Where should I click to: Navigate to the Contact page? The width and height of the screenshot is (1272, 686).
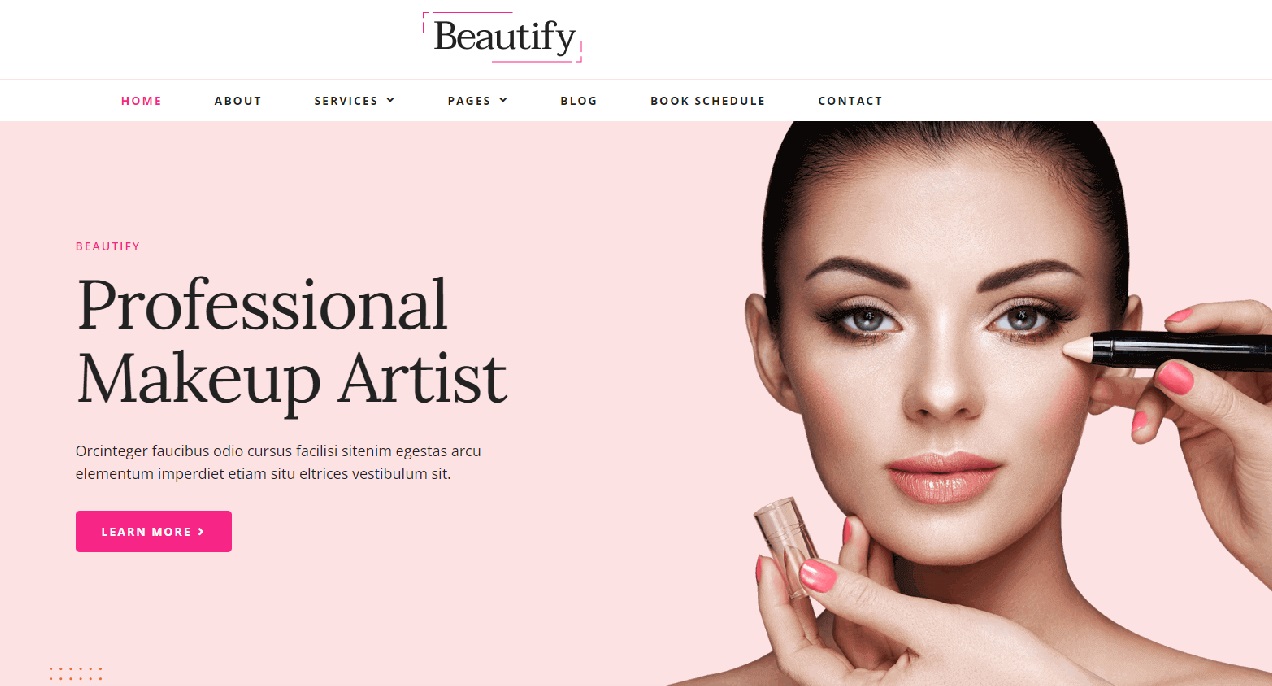(850, 101)
